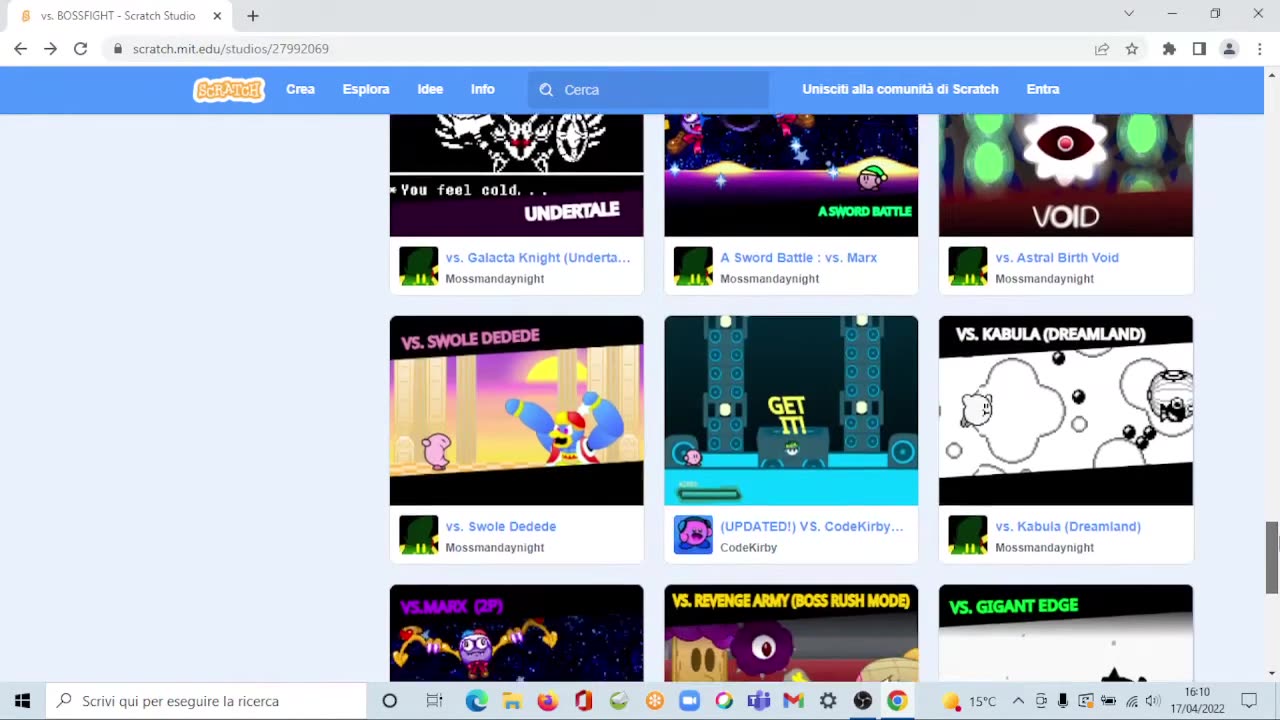
Task: Open the Chrome extensions puzzle icon
Action: tap(1169, 48)
